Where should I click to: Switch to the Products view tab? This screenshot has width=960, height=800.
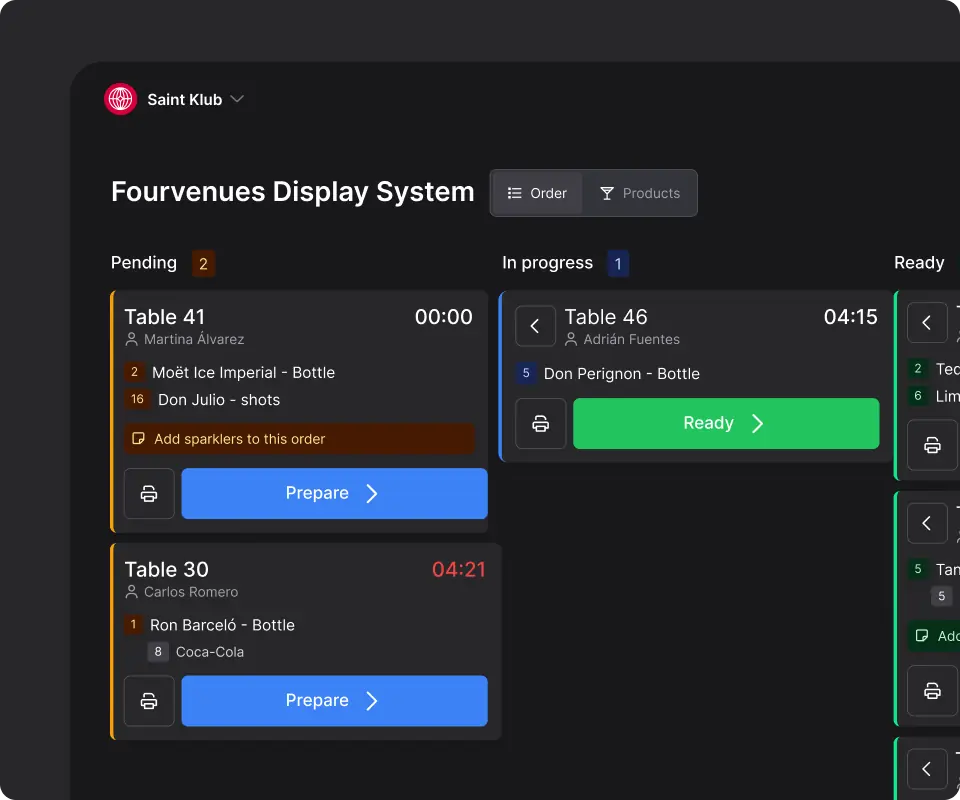click(639, 193)
